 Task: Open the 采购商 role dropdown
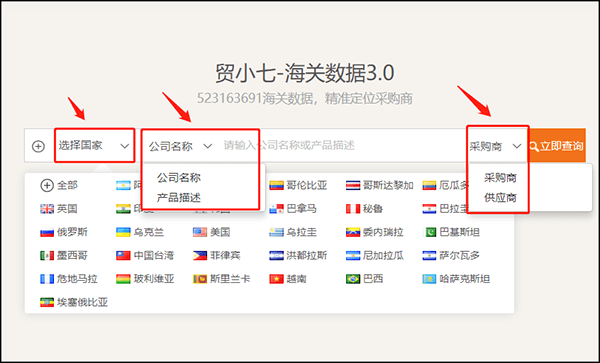coord(496,146)
